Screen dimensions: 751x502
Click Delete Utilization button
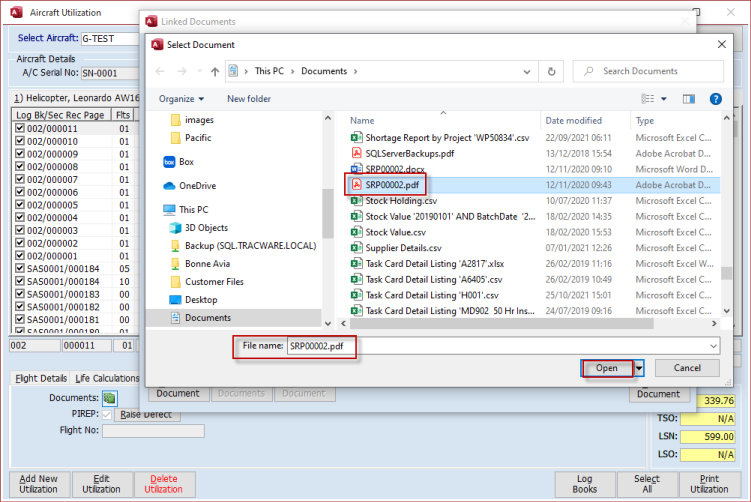[163, 484]
